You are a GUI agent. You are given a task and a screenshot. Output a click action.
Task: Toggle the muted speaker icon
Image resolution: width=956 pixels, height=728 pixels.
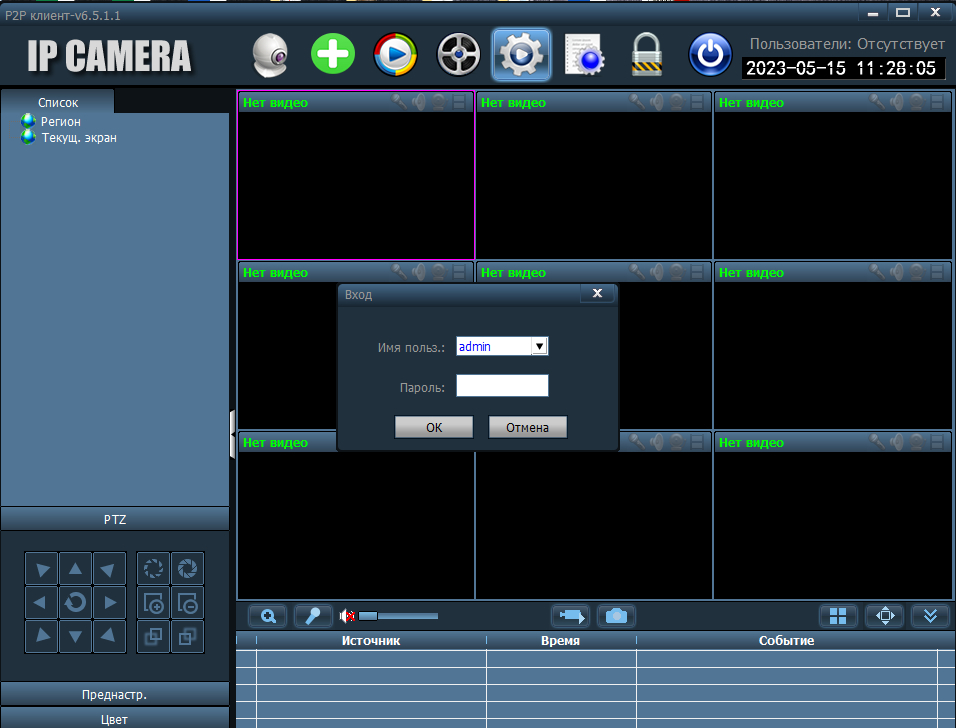pos(348,616)
